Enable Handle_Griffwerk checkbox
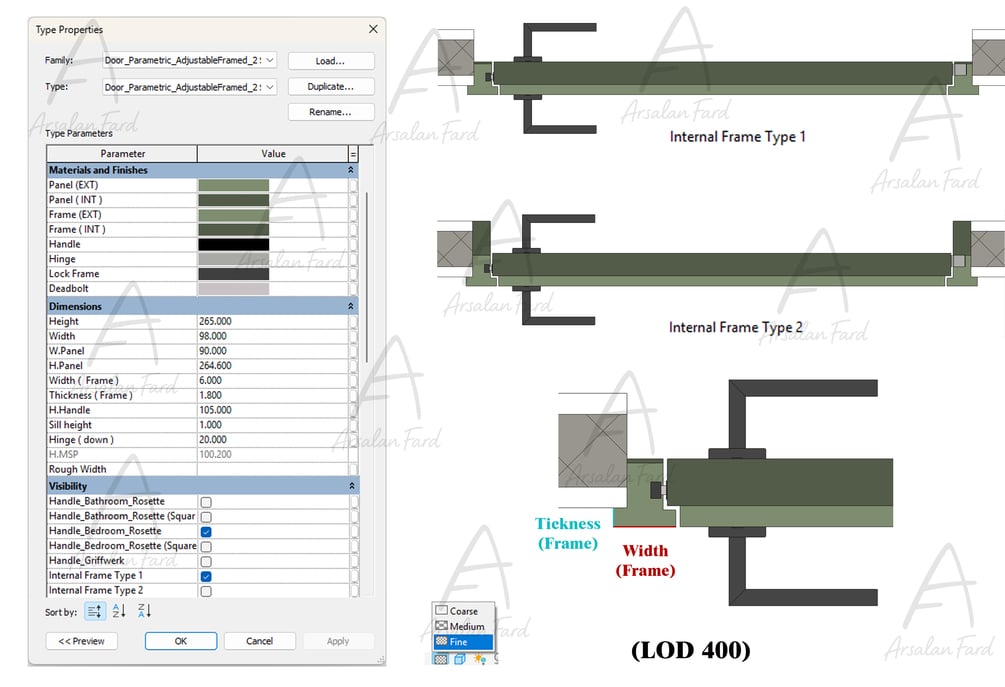This screenshot has height=687, width=1005. [206, 561]
